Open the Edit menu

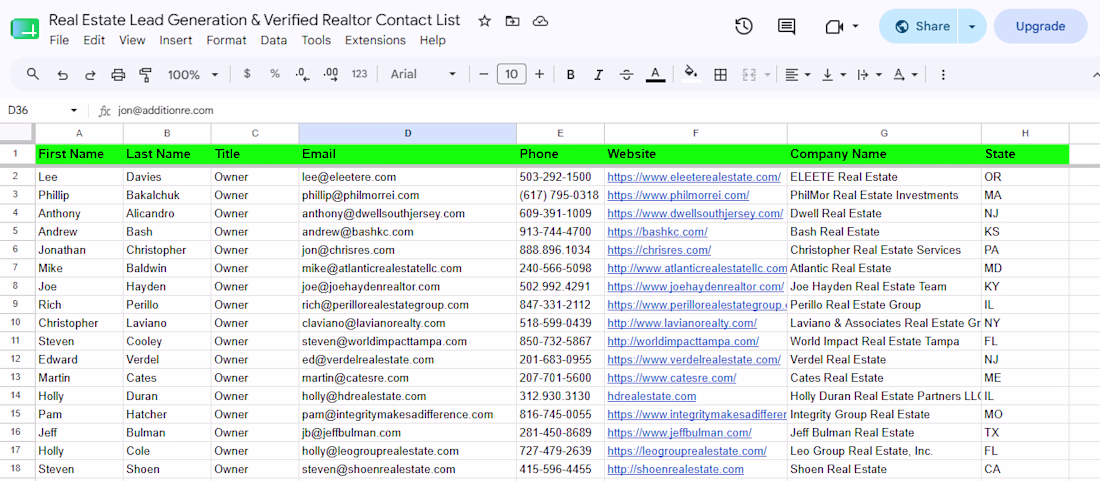[x=94, y=41]
